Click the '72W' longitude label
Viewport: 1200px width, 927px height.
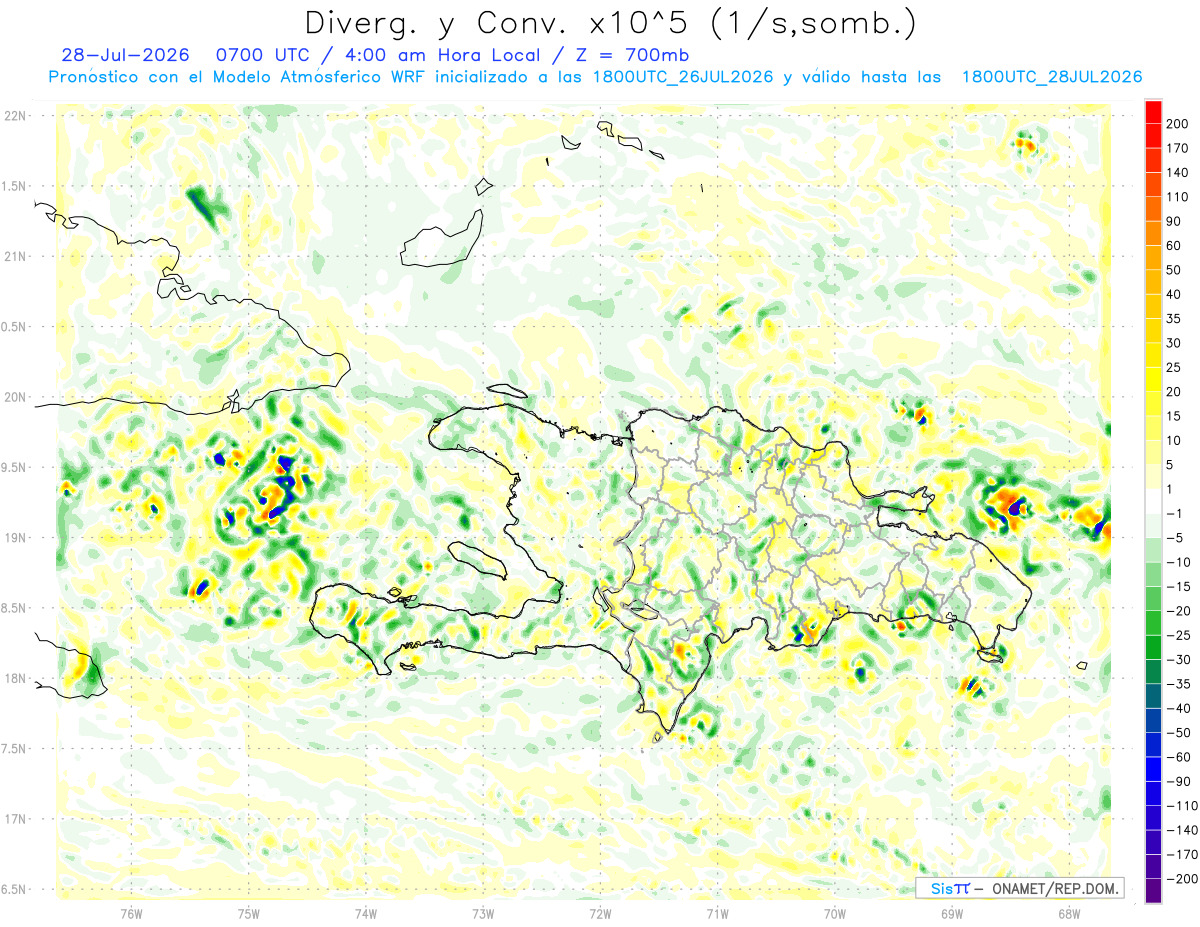600,912
